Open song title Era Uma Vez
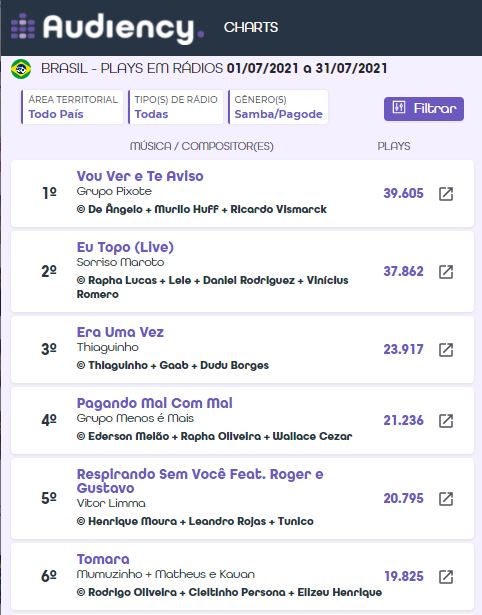Image resolution: width=482 pixels, height=615 pixels. [120, 332]
